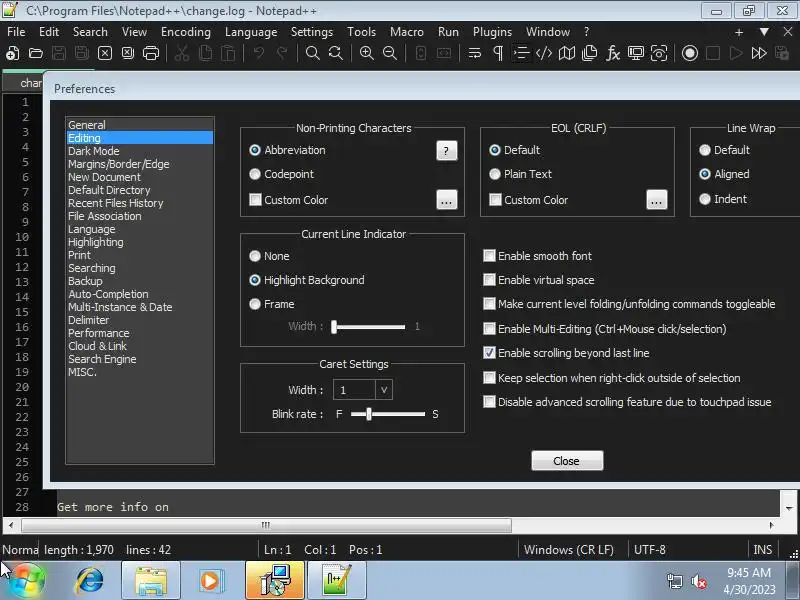
Task: Open the Encoding menu
Action: click(186, 32)
